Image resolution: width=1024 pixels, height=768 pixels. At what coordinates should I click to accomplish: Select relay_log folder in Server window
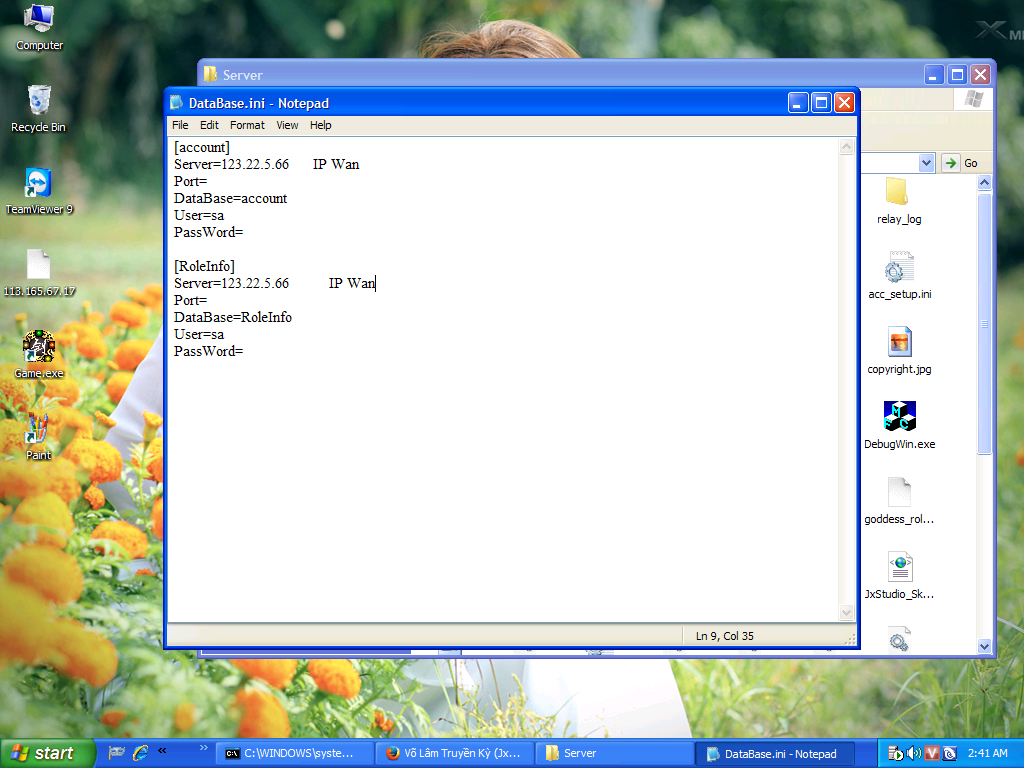click(899, 200)
